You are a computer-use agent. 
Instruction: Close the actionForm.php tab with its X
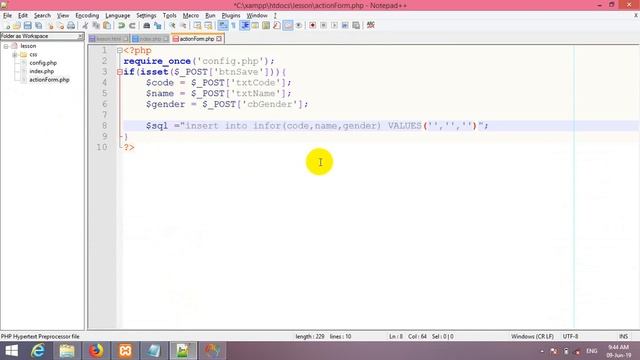tap(219, 39)
